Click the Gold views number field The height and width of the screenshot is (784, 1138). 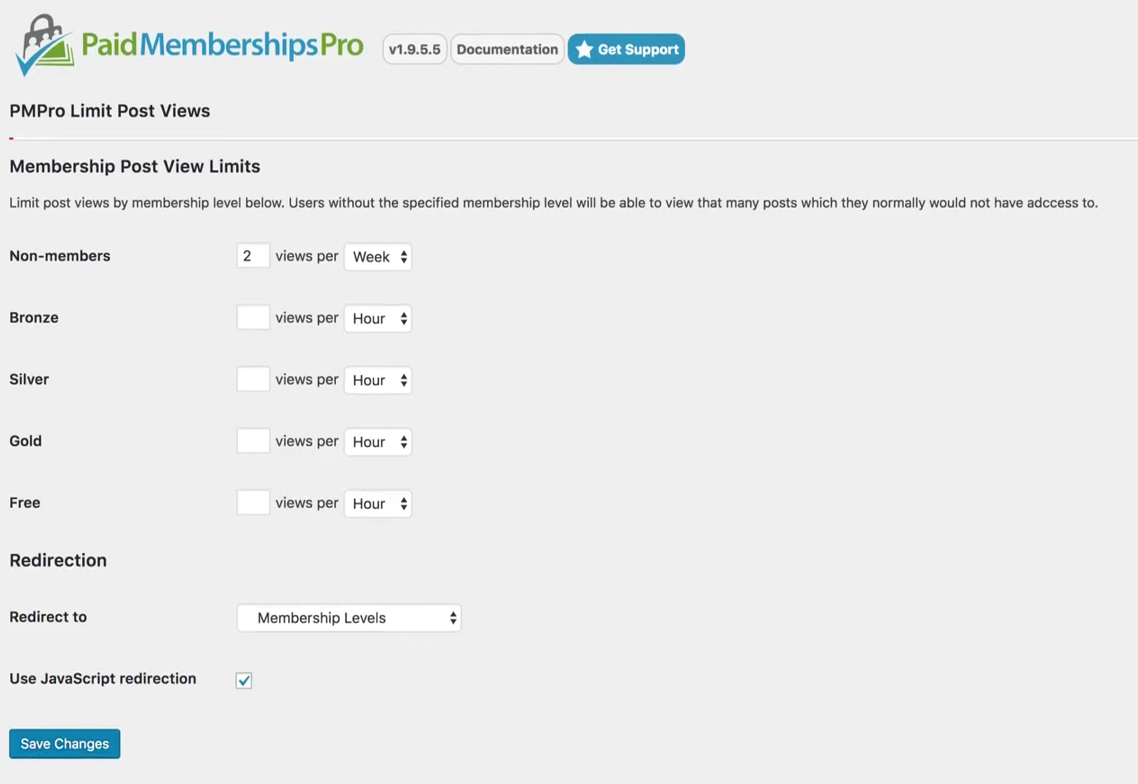[253, 441]
